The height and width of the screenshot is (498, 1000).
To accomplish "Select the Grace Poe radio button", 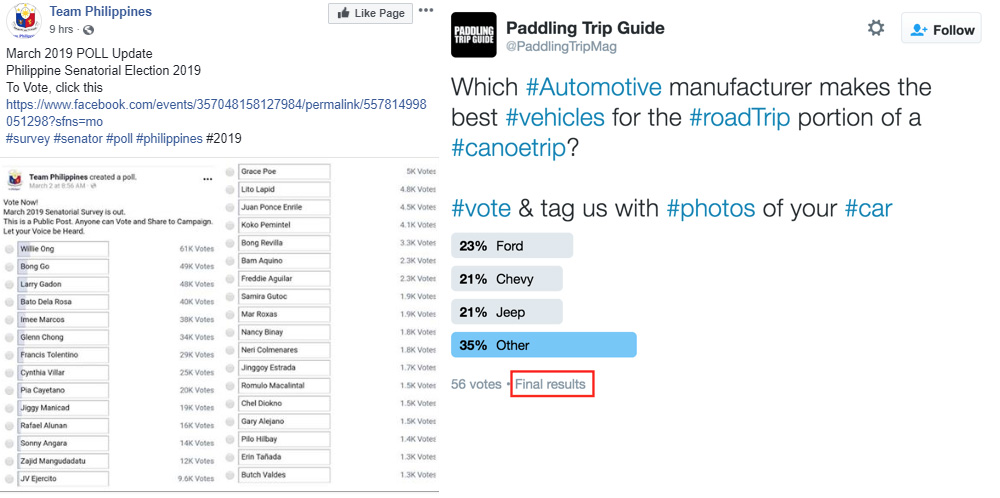I will tap(230, 172).
